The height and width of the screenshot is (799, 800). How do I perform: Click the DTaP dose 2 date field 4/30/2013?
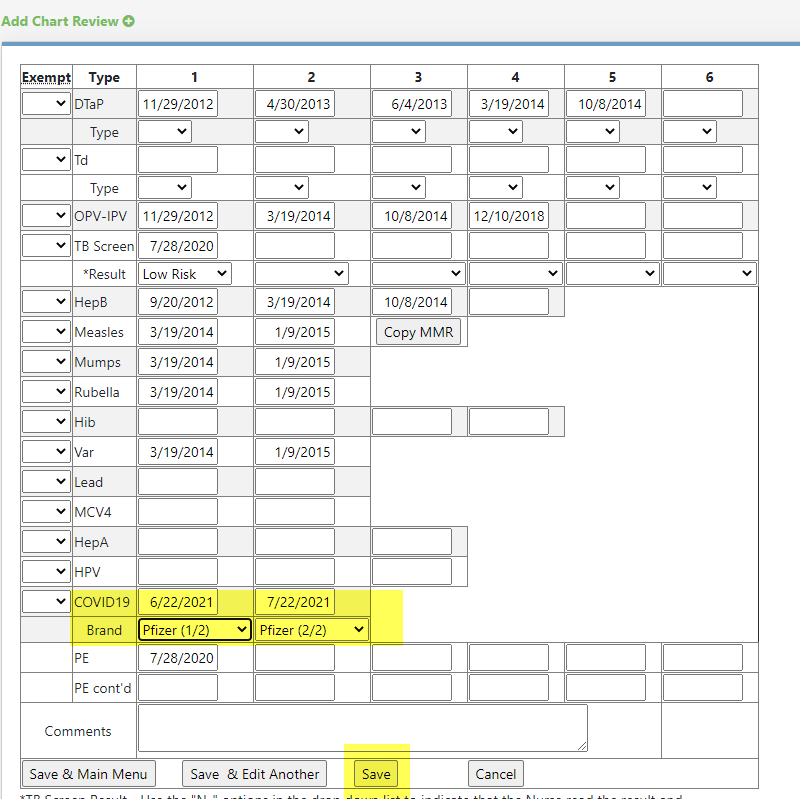click(x=295, y=104)
